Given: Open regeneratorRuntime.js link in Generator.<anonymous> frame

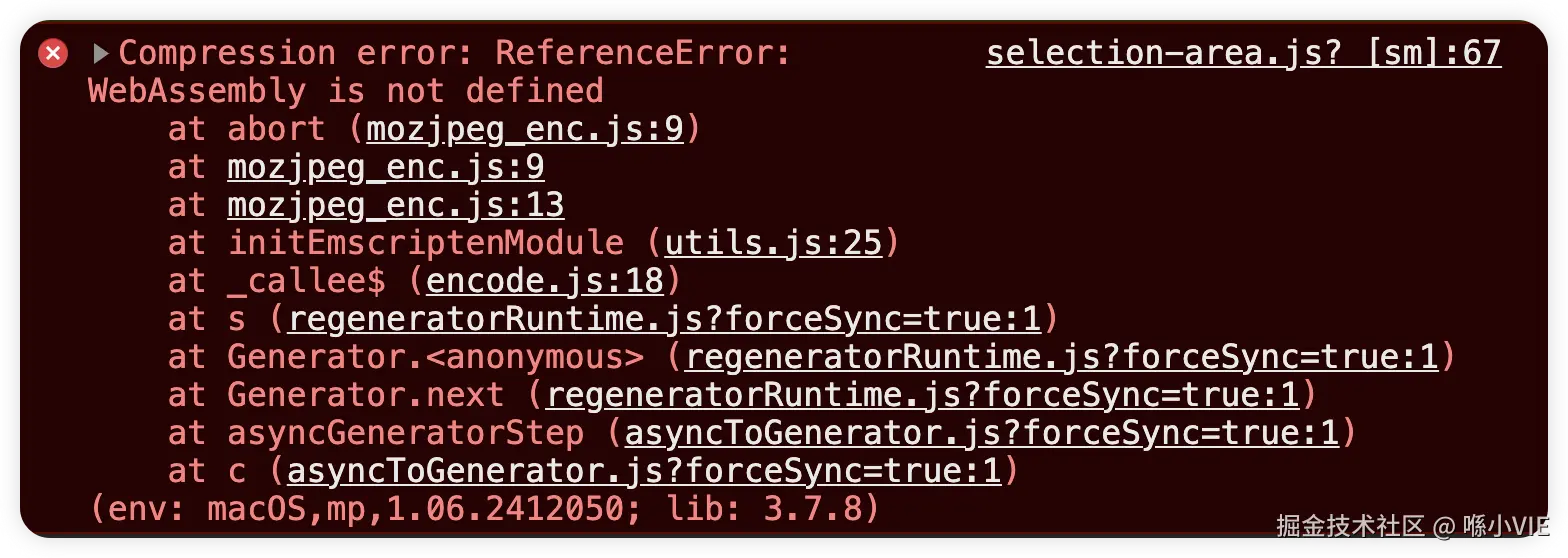Looking at the screenshot, I should 1061,357.
